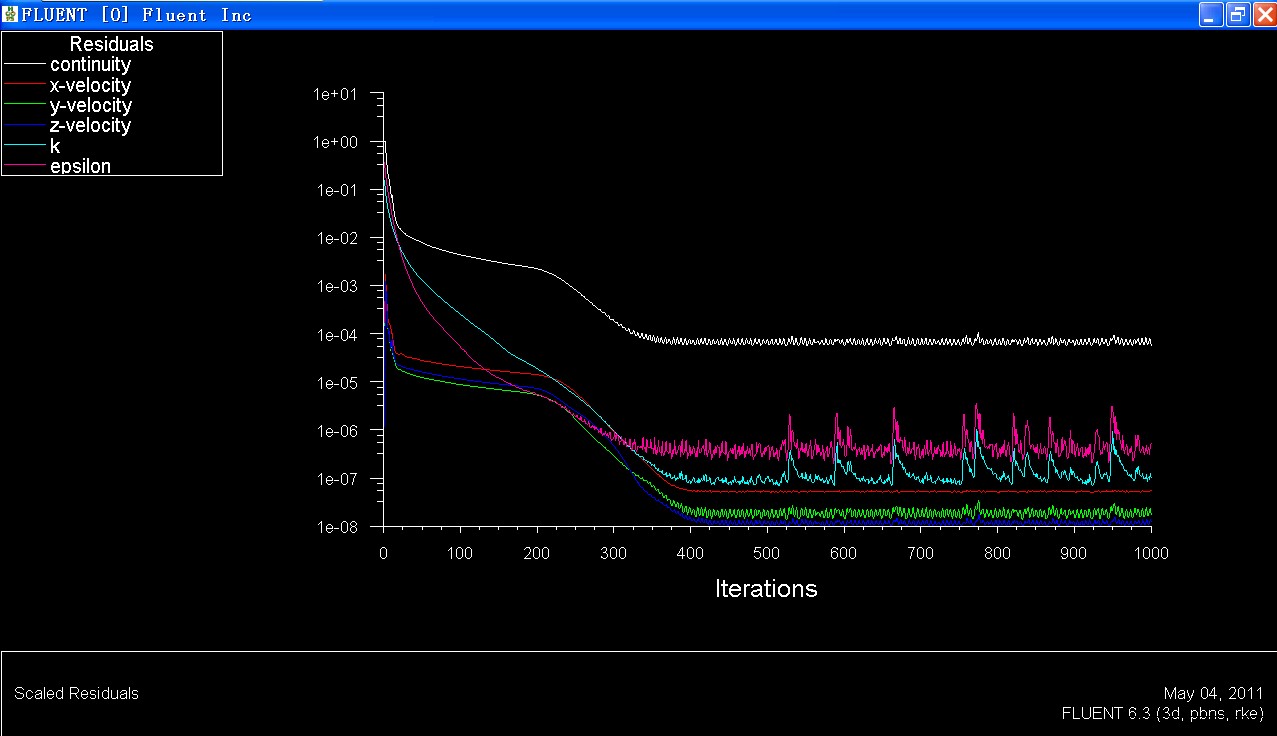Click the May 04, 2011 date text
This screenshot has height=736, width=1277.
pyautogui.click(x=1213, y=694)
